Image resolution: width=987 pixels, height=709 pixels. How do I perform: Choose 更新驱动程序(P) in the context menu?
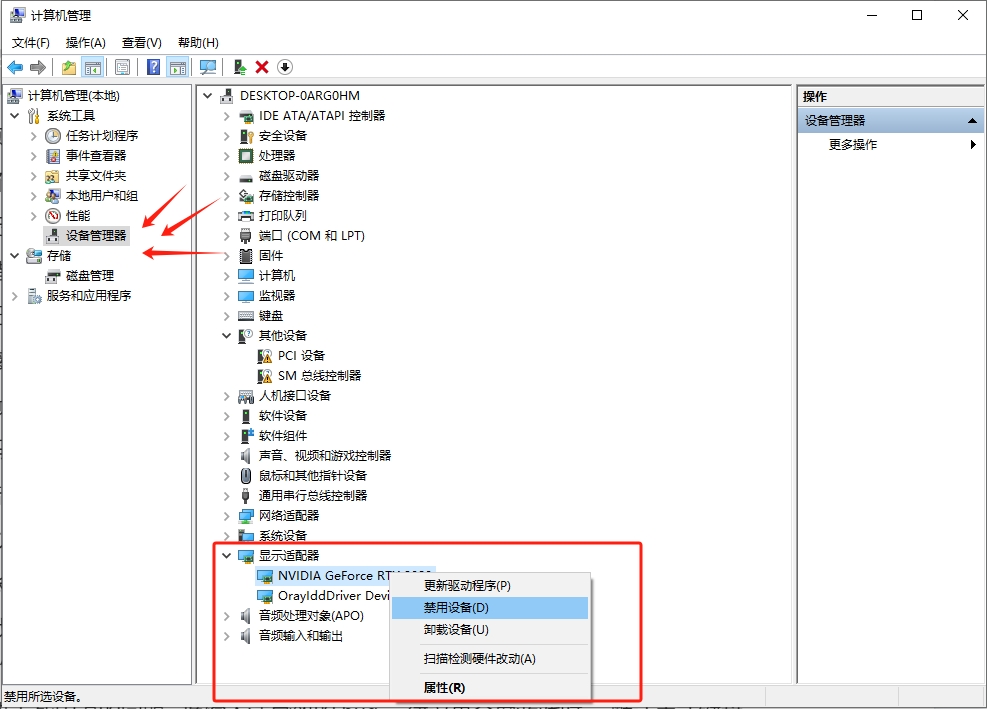[x=490, y=586]
